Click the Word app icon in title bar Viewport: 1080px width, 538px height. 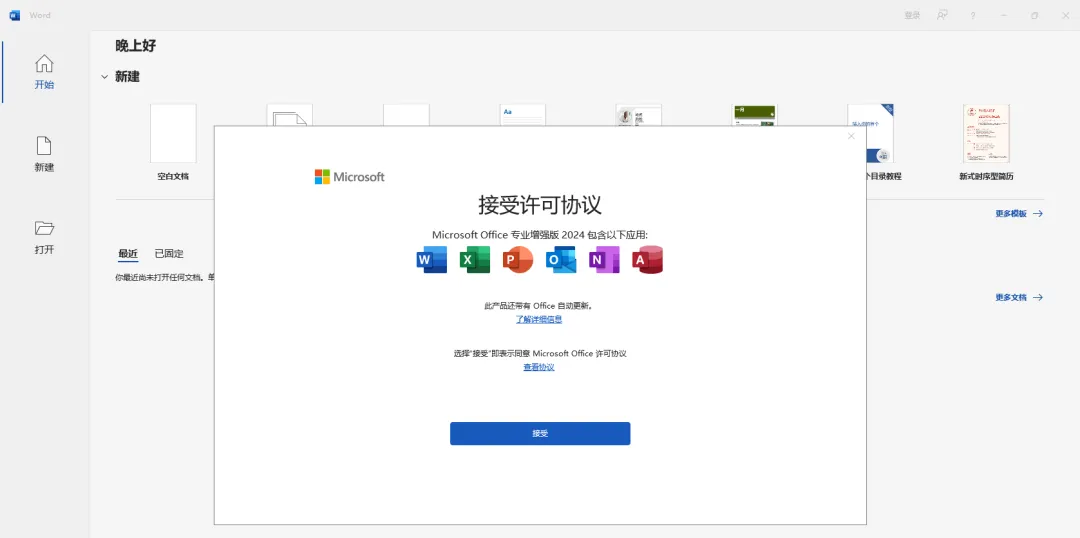coord(14,15)
